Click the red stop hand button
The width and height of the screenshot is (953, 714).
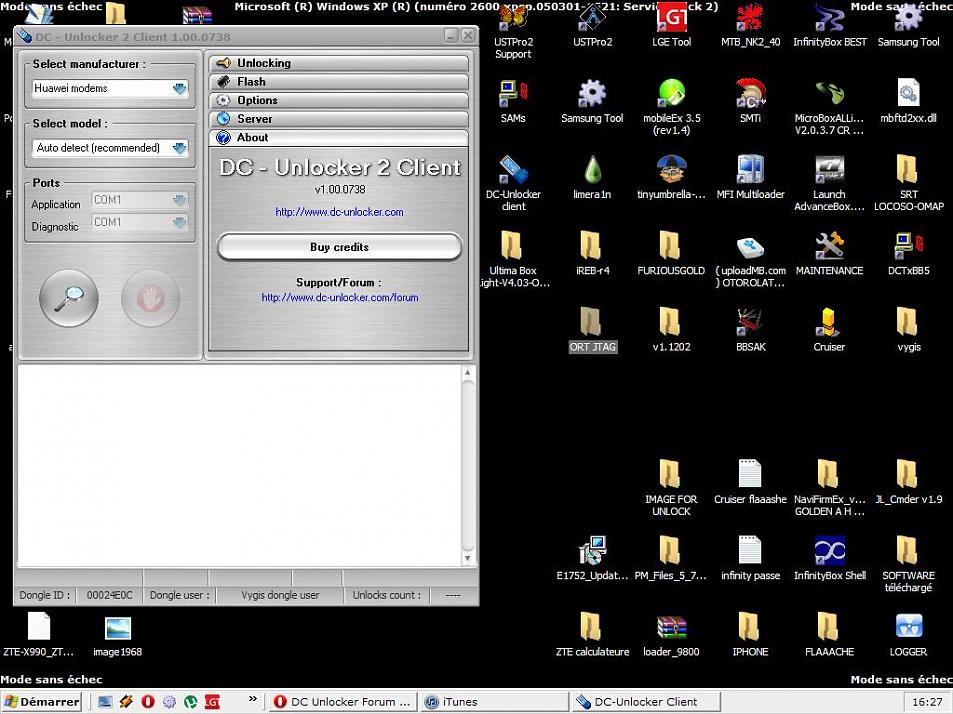click(150, 297)
